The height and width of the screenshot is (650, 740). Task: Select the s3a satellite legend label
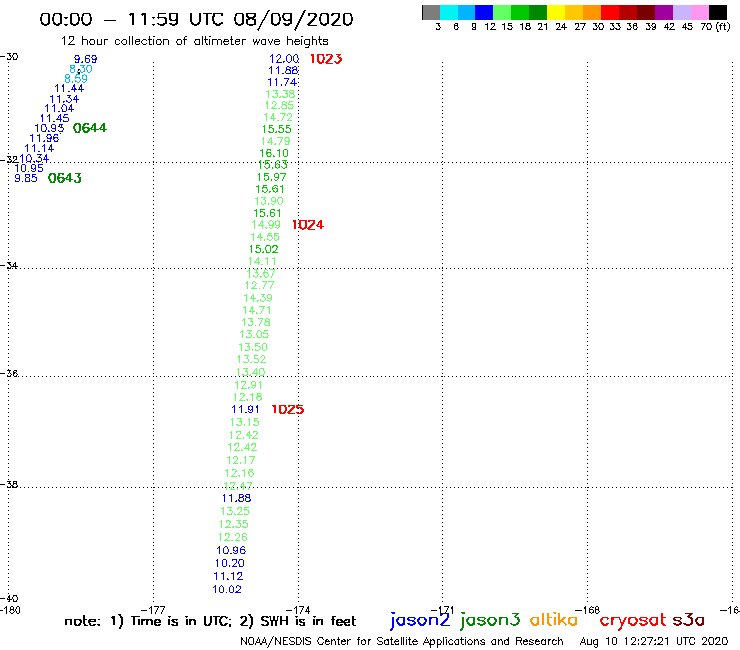coord(689,620)
